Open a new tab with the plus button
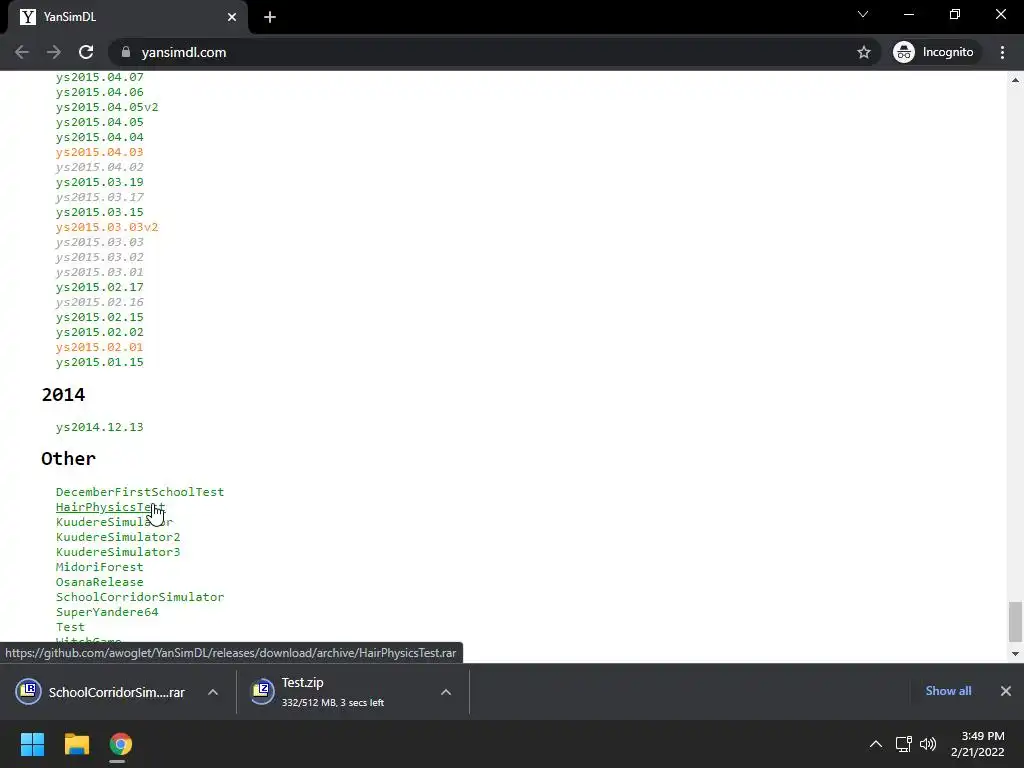Viewport: 1024px width, 768px height. click(x=270, y=17)
